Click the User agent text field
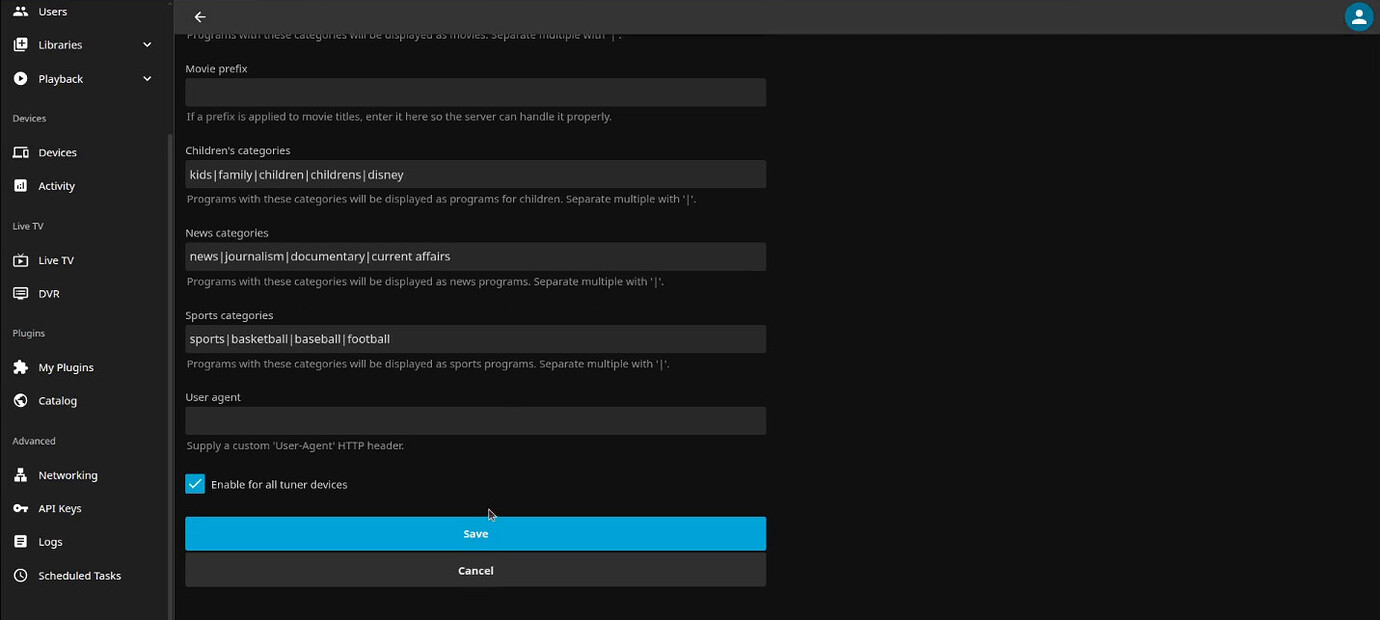This screenshot has height=620, width=1380. click(x=475, y=421)
